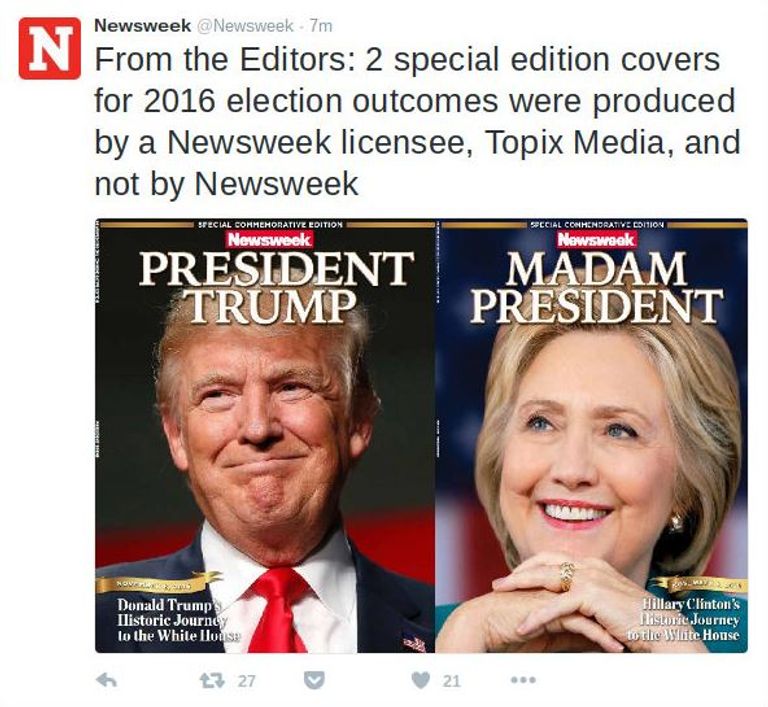
Task: Like the tweet with the heart icon
Action: coord(422,681)
